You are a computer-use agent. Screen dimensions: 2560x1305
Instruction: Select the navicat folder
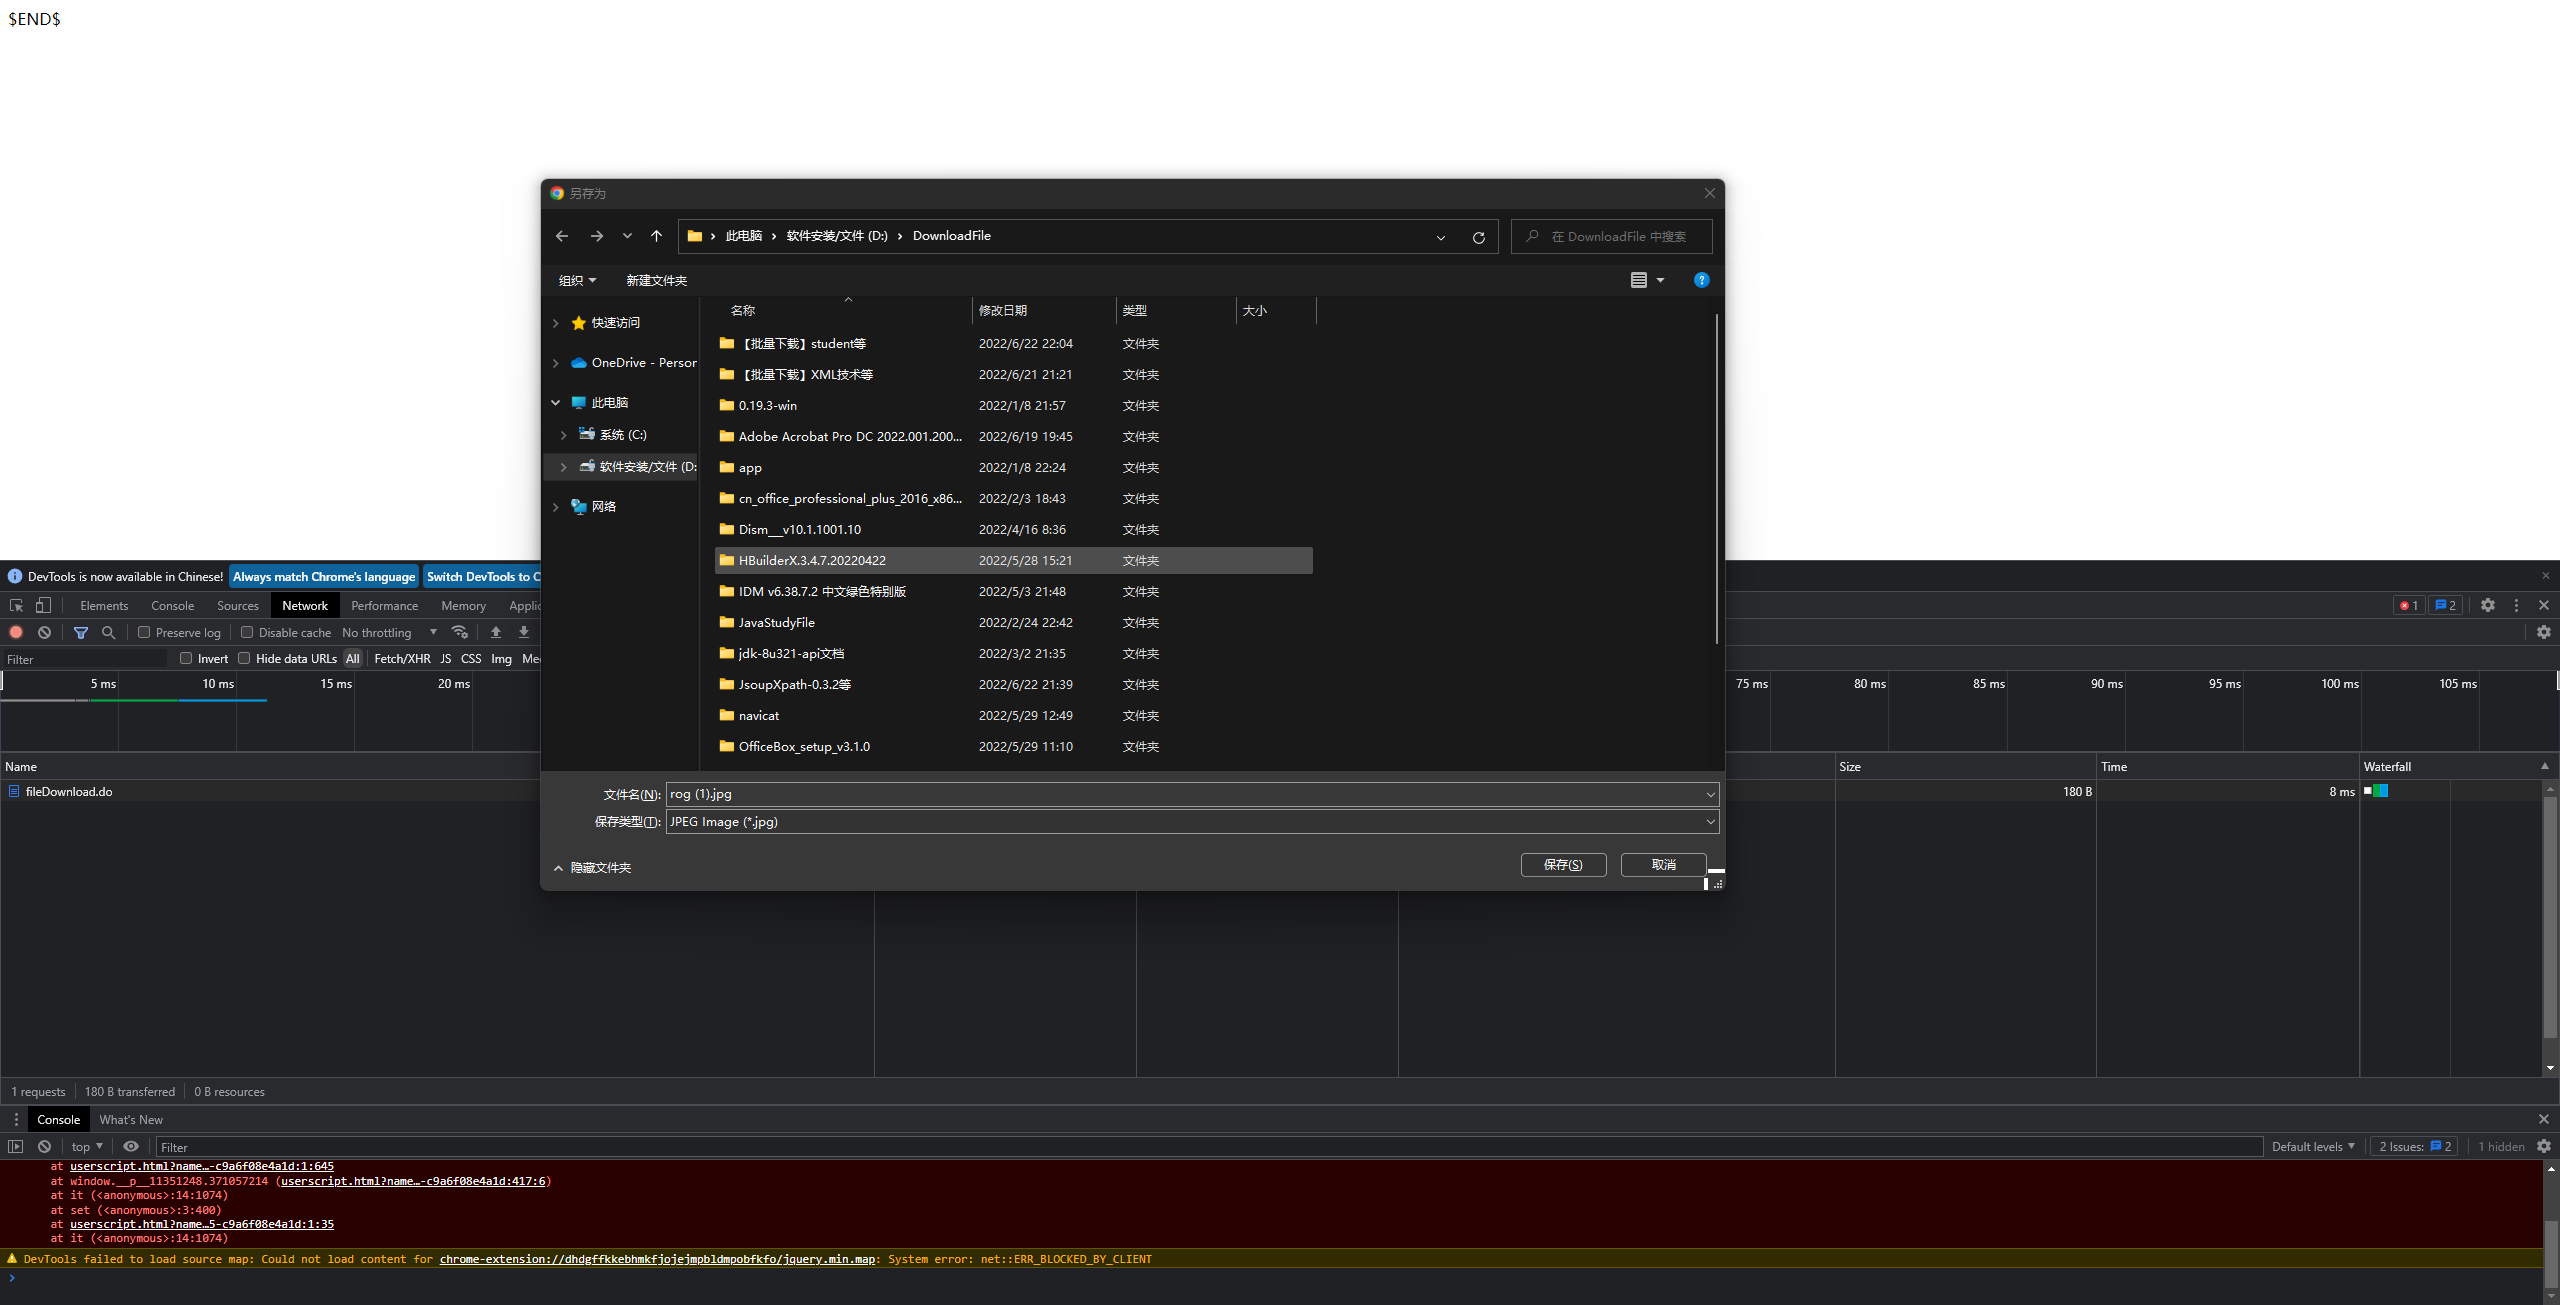(x=1013, y=716)
